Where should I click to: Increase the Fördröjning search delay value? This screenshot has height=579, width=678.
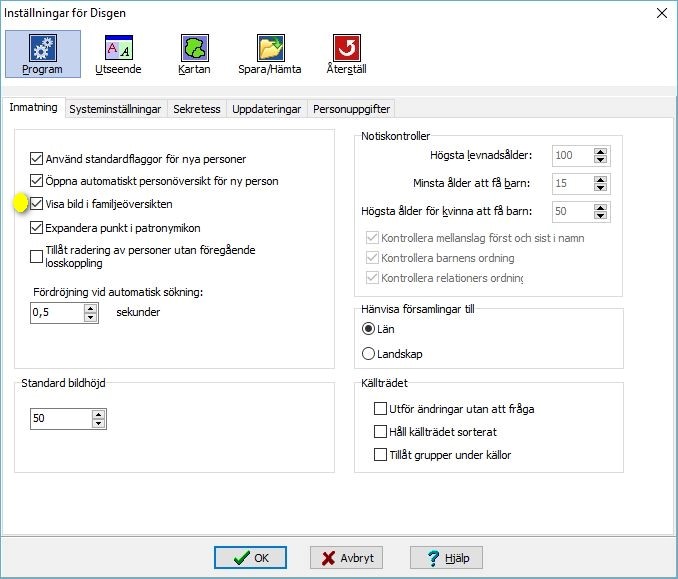click(90, 308)
